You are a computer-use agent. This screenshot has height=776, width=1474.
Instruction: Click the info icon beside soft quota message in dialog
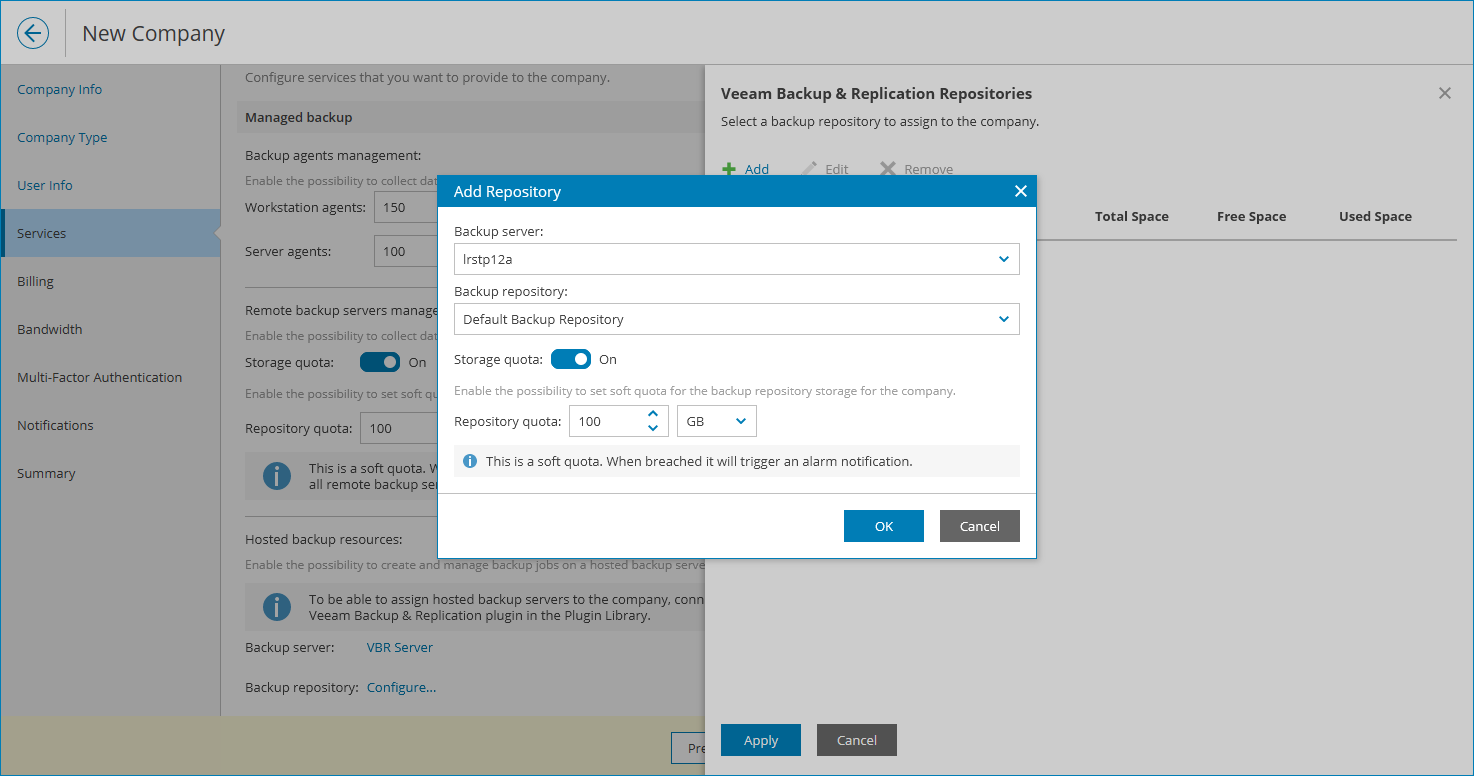[x=470, y=461]
